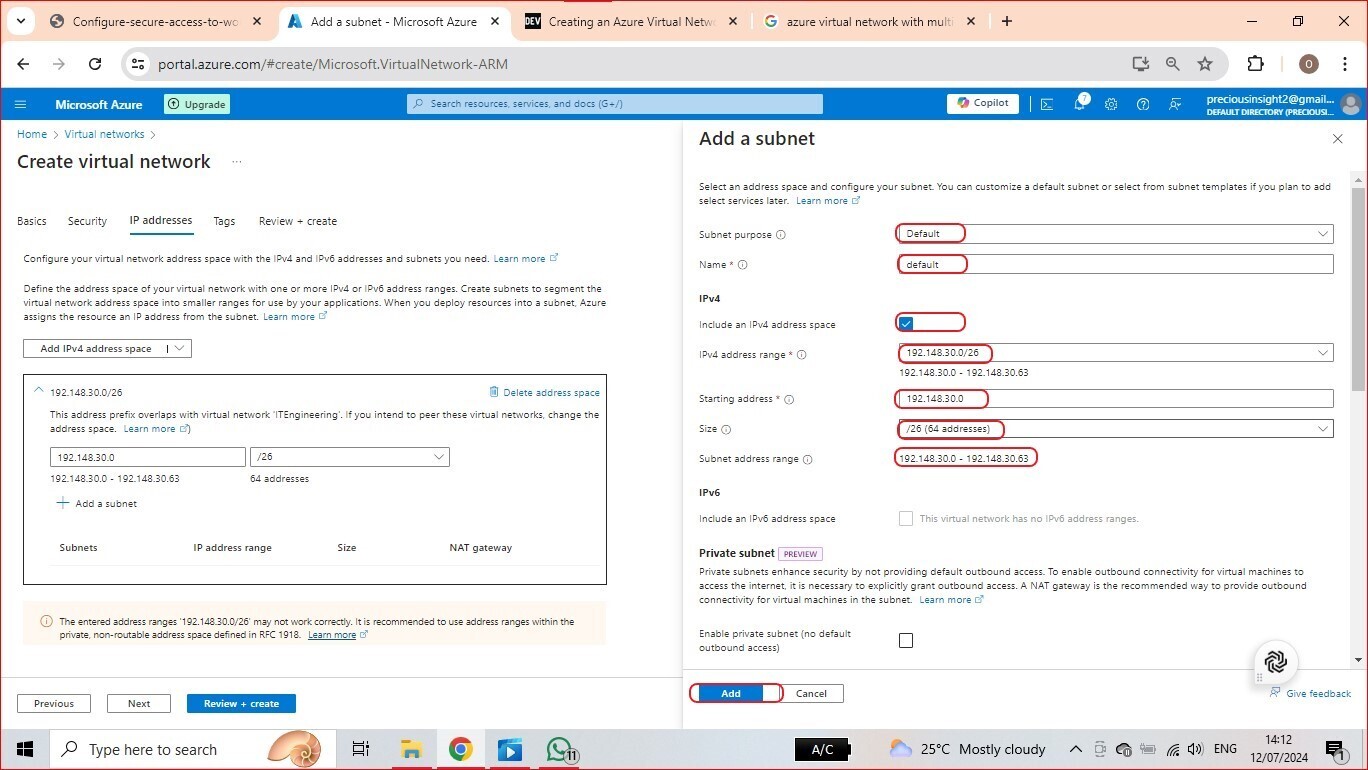The height and width of the screenshot is (770, 1368).
Task: Switch to the Creating an Azure Virtual Network tab
Action: [x=632, y=21]
